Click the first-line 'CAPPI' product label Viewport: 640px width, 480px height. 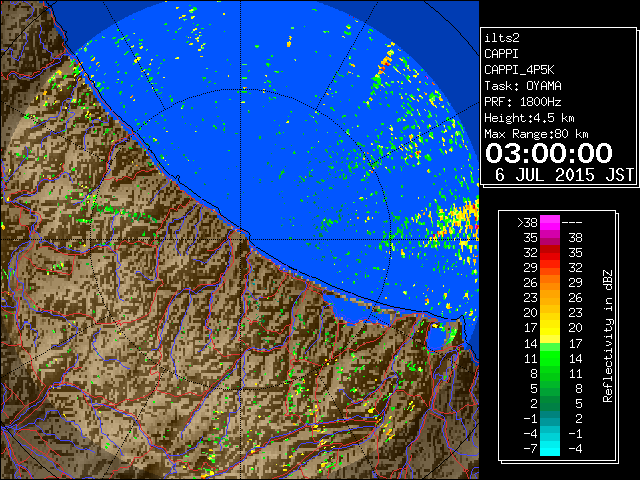(501, 54)
